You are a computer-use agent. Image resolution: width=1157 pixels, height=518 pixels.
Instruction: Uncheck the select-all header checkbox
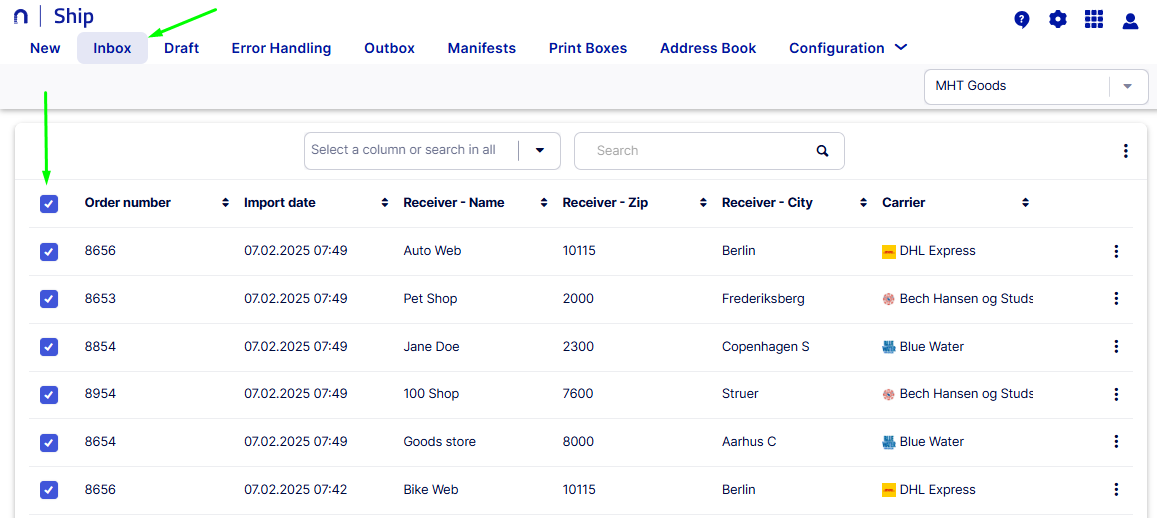(49, 204)
